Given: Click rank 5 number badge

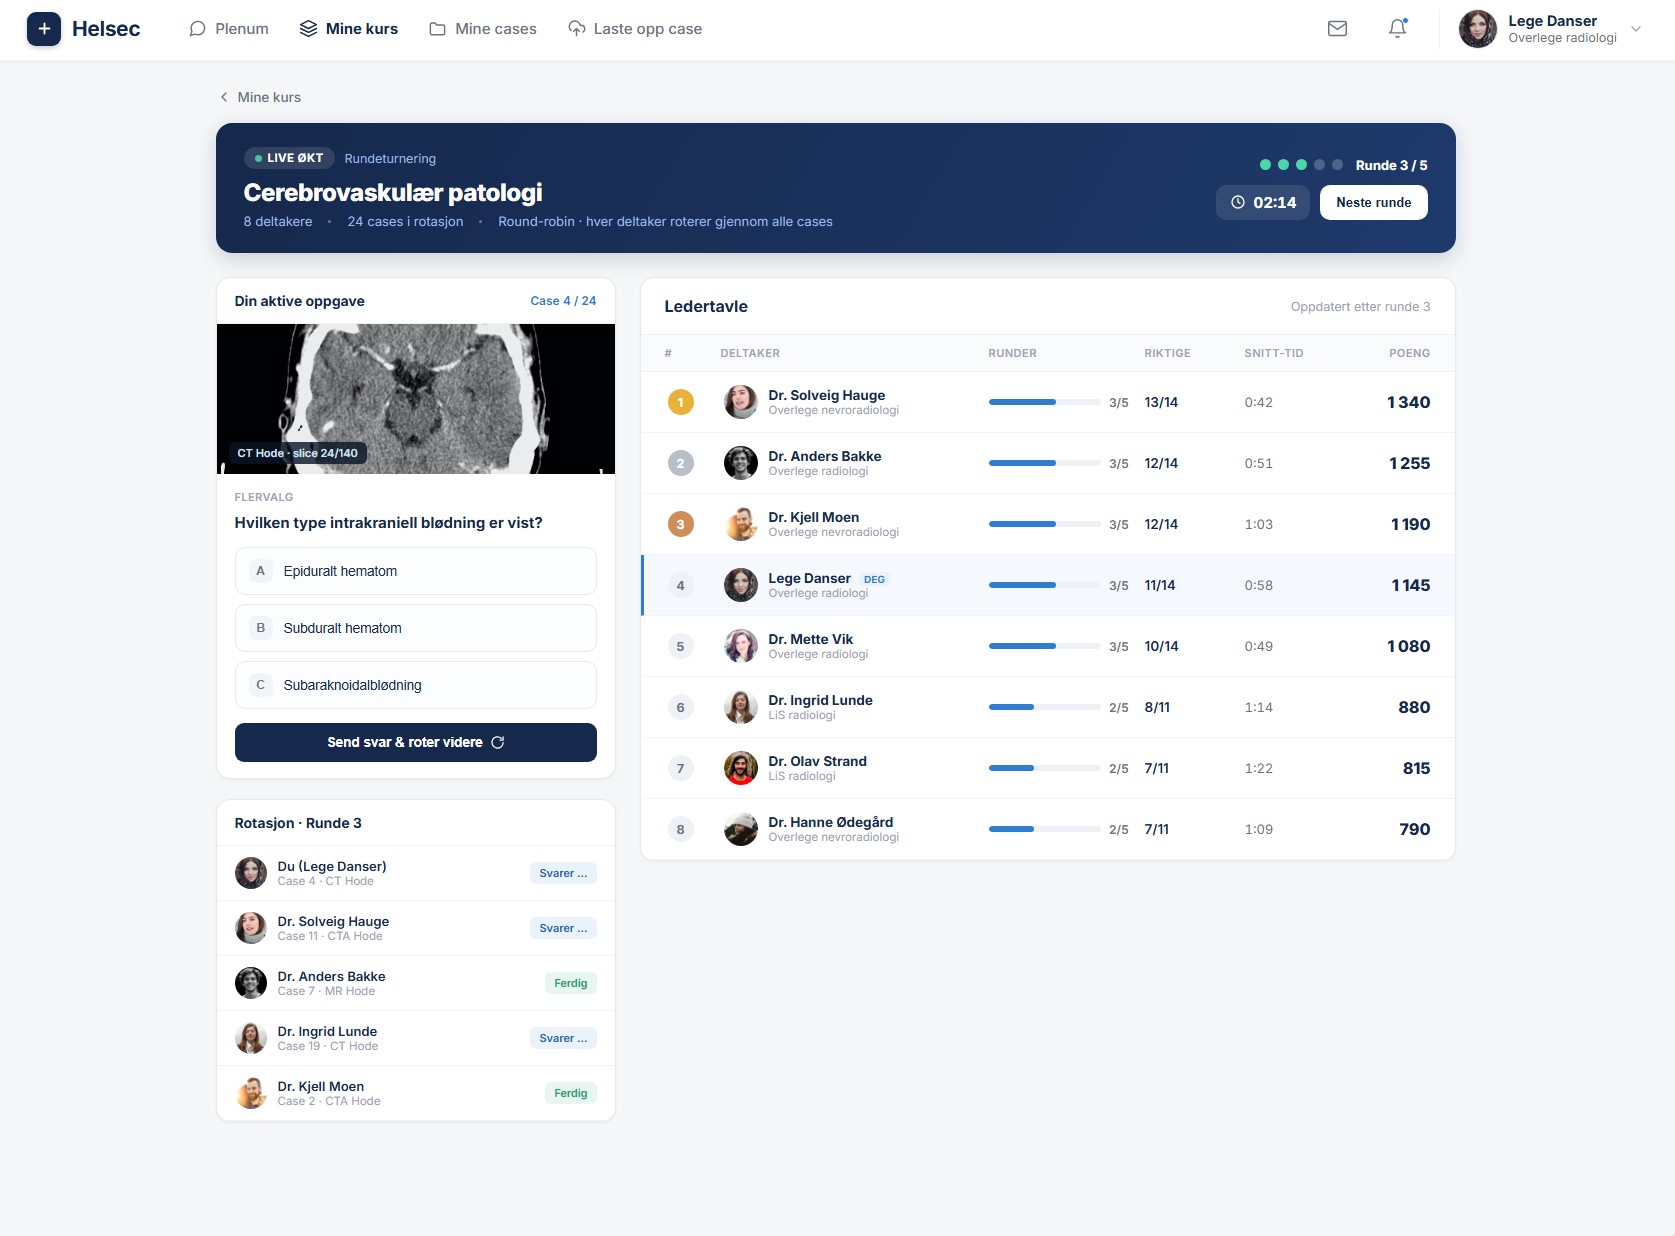Looking at the screenshot, I should click(681, 646).
